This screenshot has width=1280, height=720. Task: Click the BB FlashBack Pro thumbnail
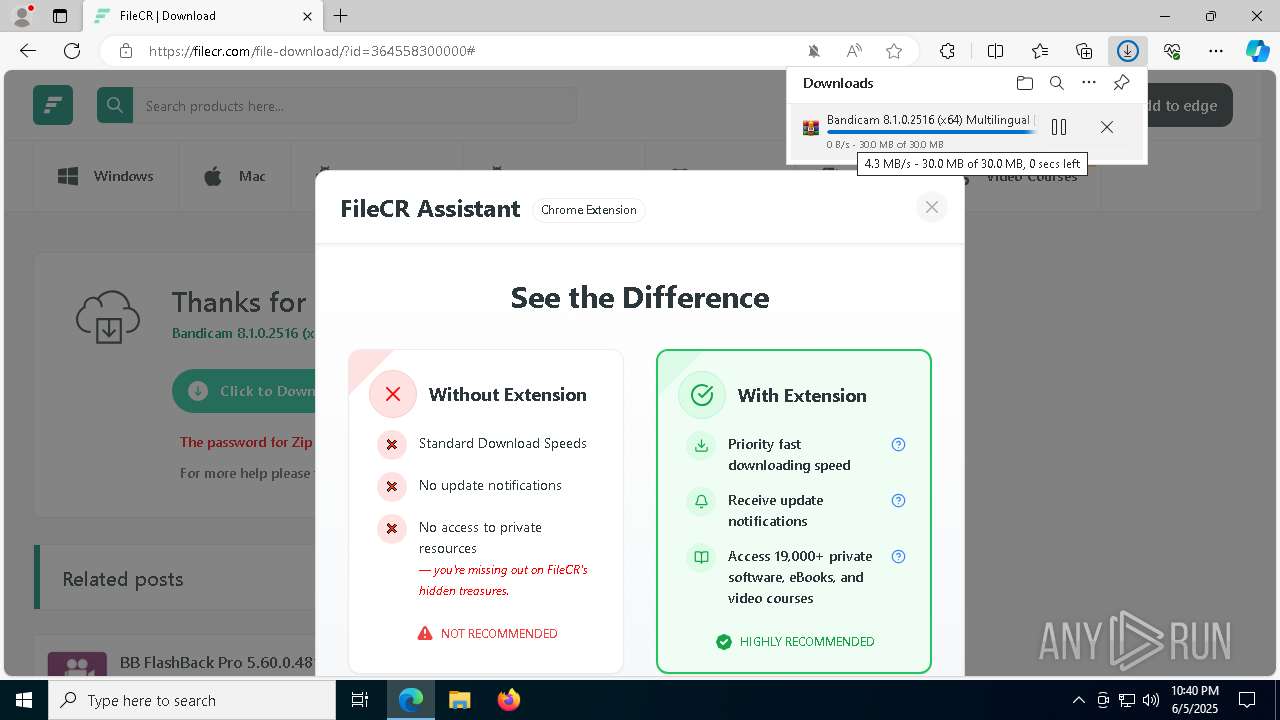coord(77,663)
